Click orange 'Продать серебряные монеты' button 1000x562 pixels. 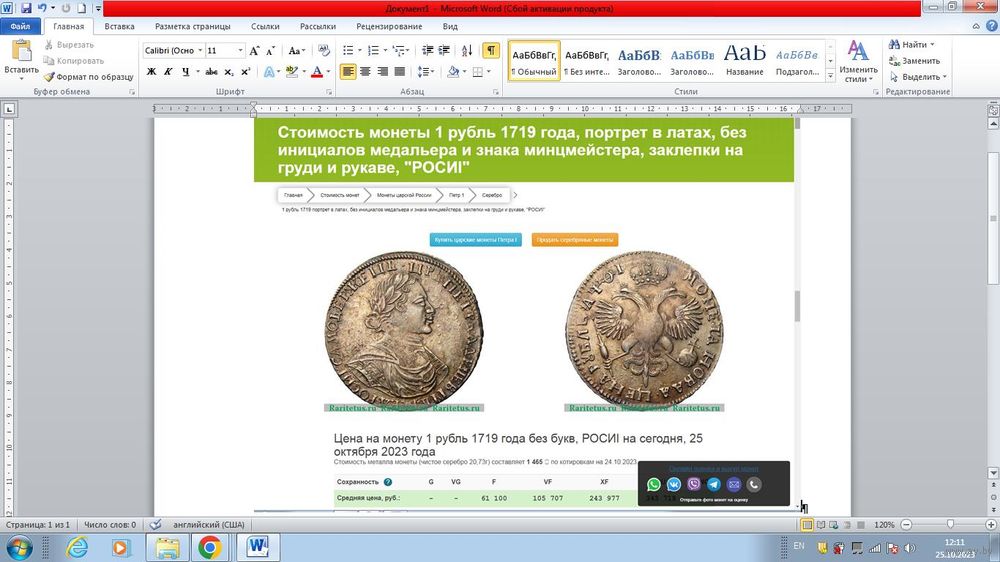point(575,240)
